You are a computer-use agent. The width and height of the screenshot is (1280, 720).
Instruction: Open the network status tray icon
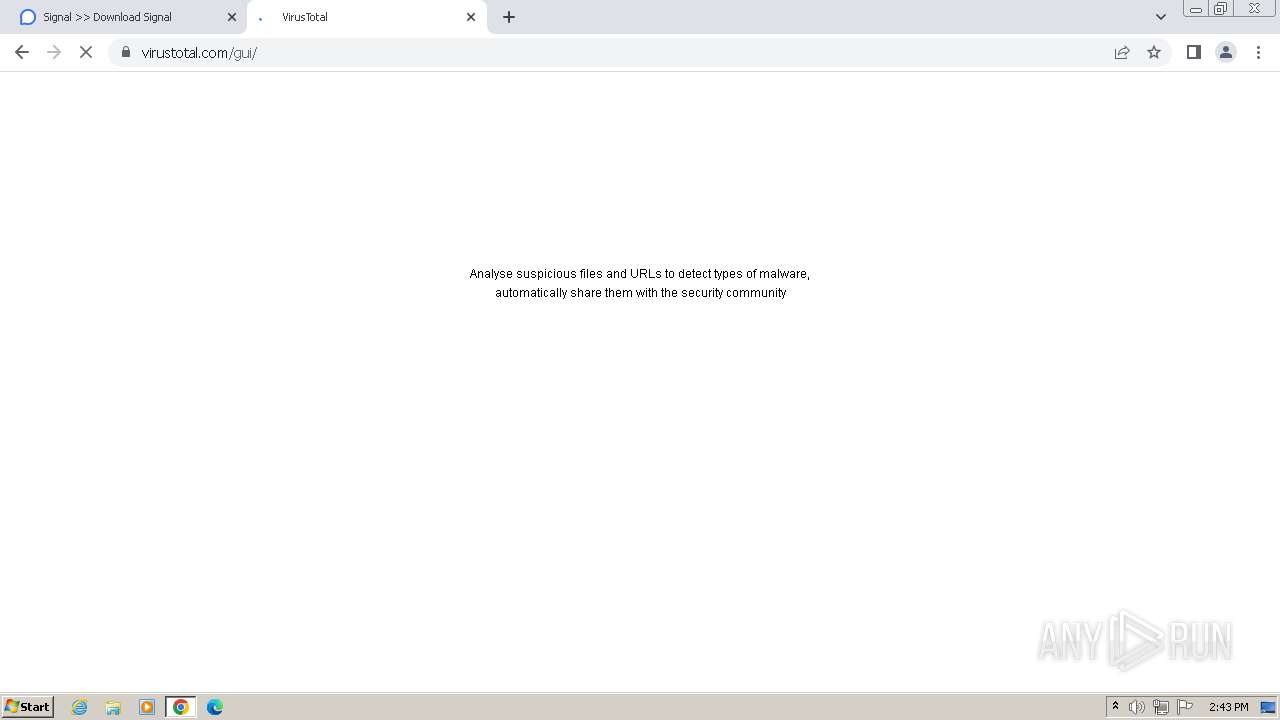1161,707
